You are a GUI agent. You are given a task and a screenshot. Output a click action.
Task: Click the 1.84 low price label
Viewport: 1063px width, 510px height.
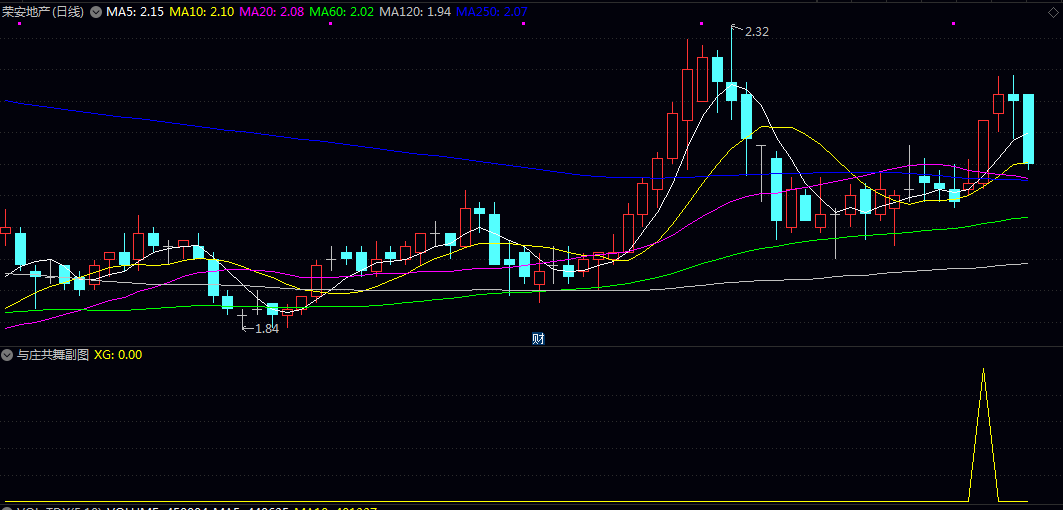(x=267, y=329)
